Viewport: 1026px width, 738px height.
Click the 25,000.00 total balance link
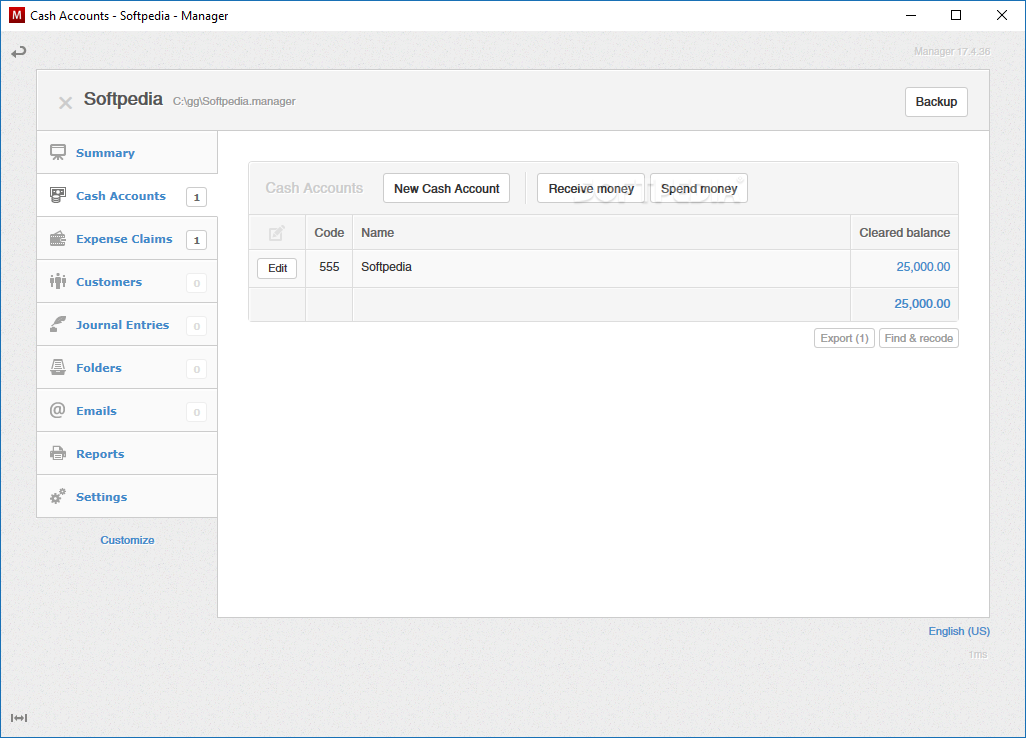pyautogui.click(x=922, y=304)
